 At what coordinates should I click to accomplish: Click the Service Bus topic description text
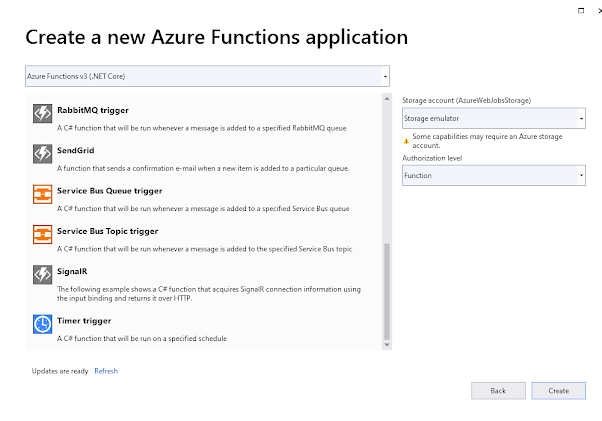(x=205, y=249)
